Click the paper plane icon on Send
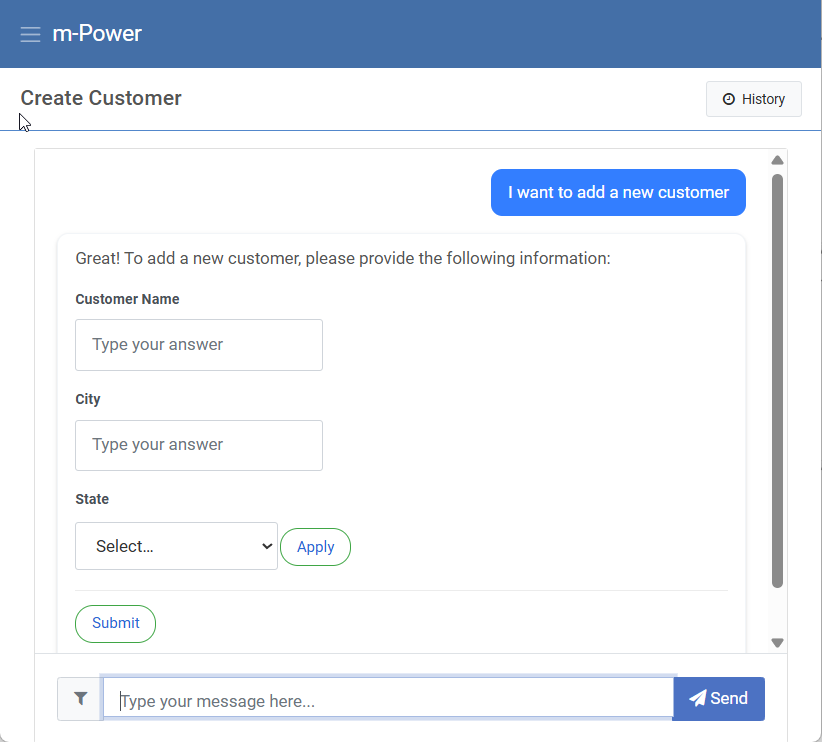This screenshot has width=822, height=742. (697, 698)
